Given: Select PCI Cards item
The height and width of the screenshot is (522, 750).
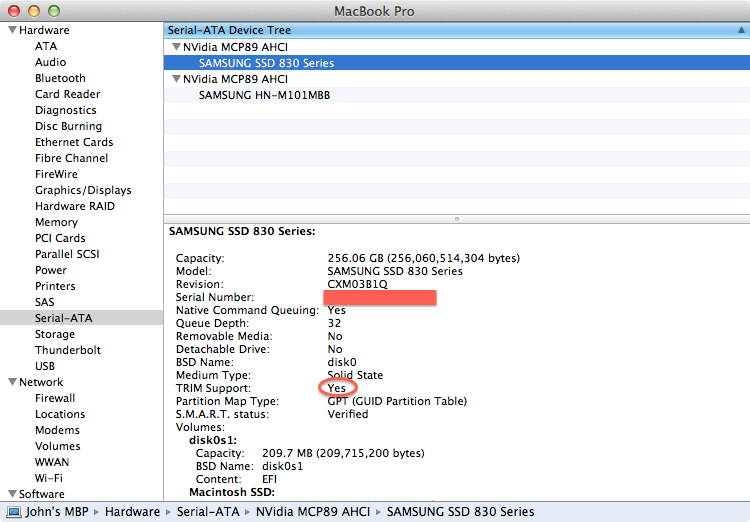Looking at the screenshot, I should click(x=60, y=238).
